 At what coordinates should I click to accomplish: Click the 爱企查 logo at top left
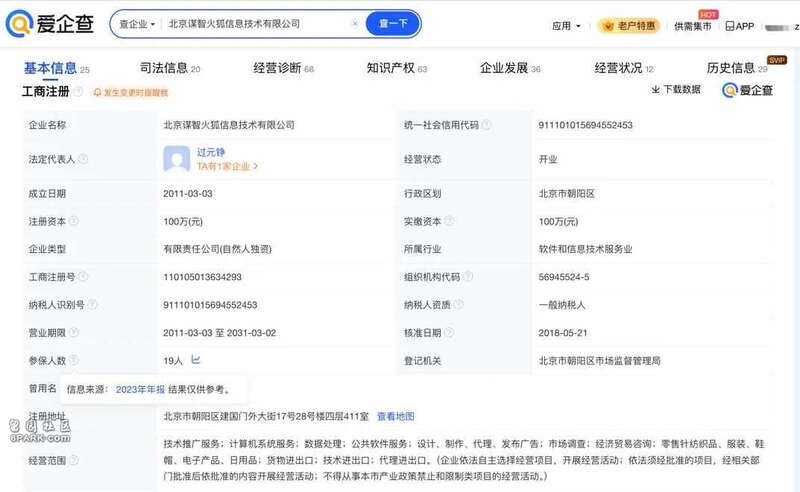coord(49,23)
